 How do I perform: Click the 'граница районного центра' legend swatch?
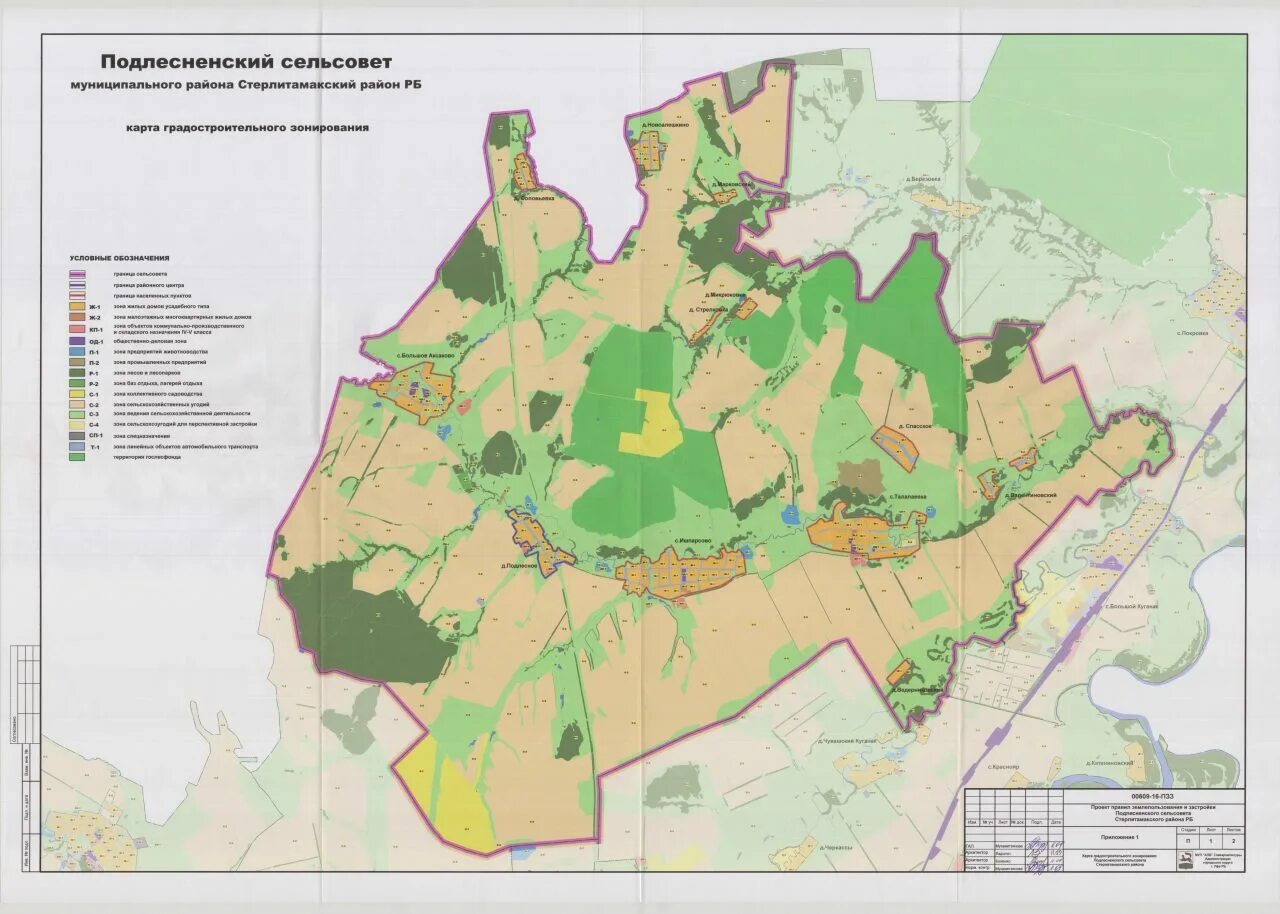pos(77,285)
